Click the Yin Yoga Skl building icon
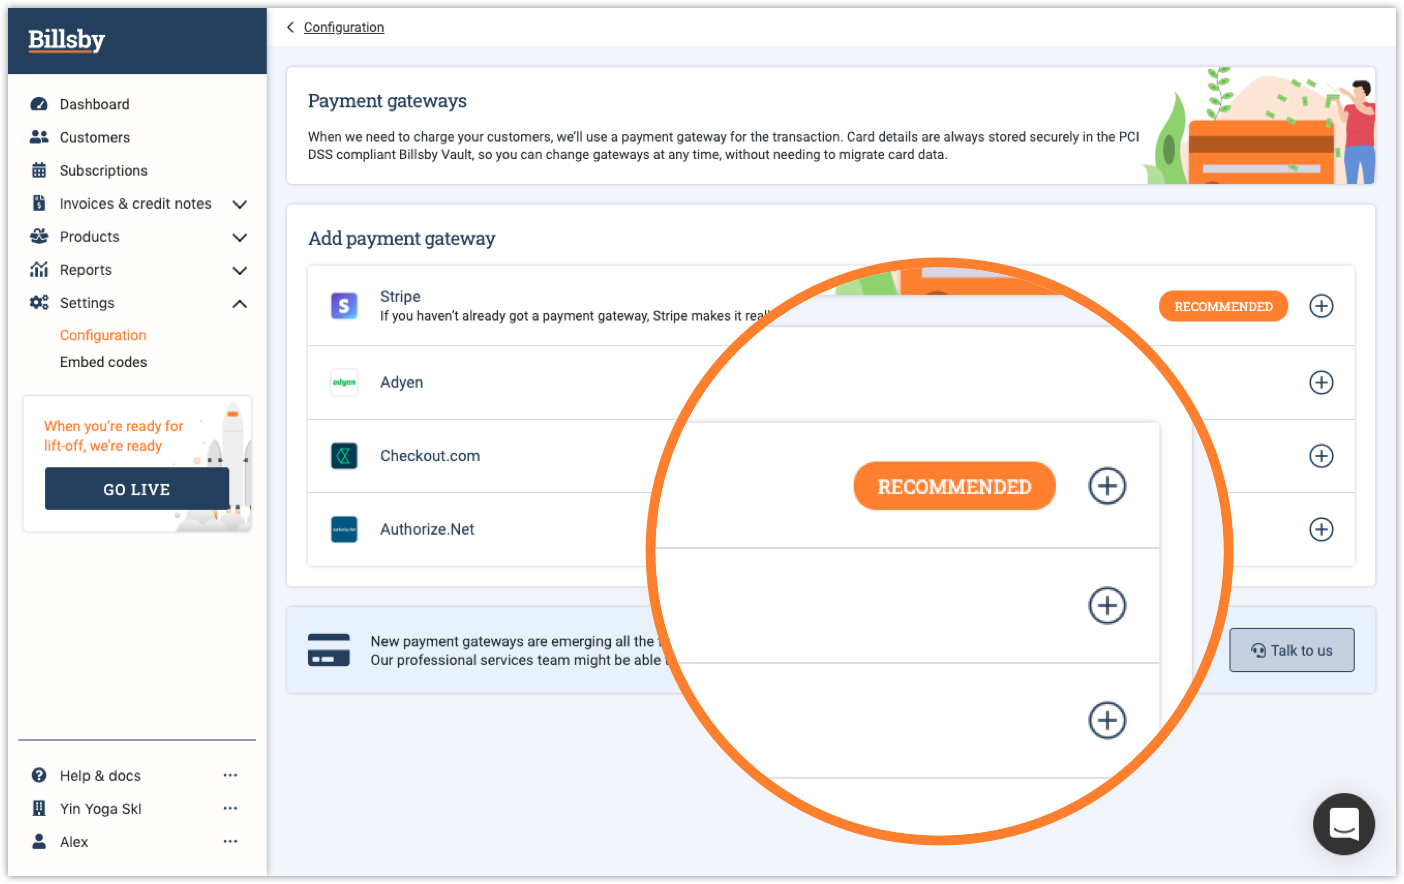The image size is (1404, 884). 39,808
